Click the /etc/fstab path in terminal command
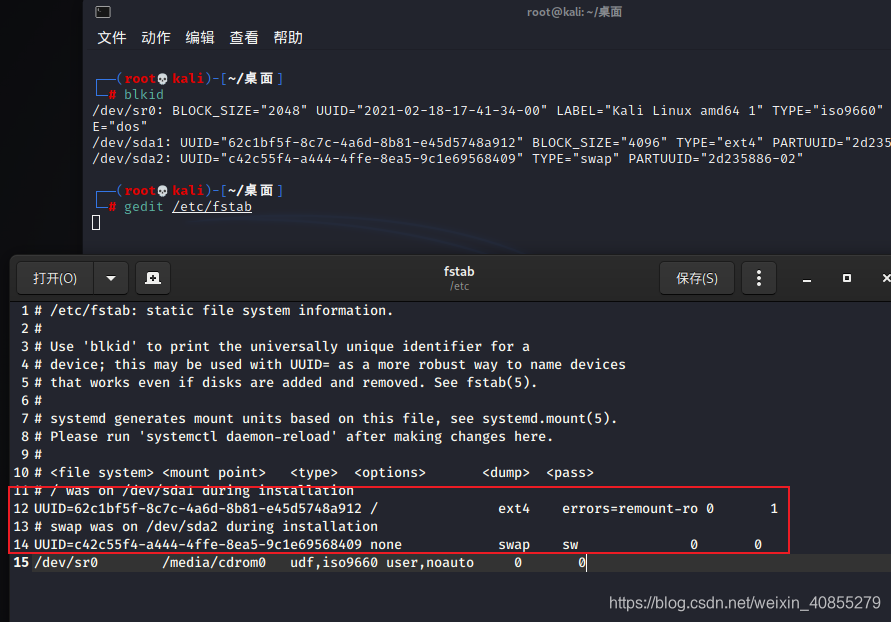891x622 pixels. point(212,207)
